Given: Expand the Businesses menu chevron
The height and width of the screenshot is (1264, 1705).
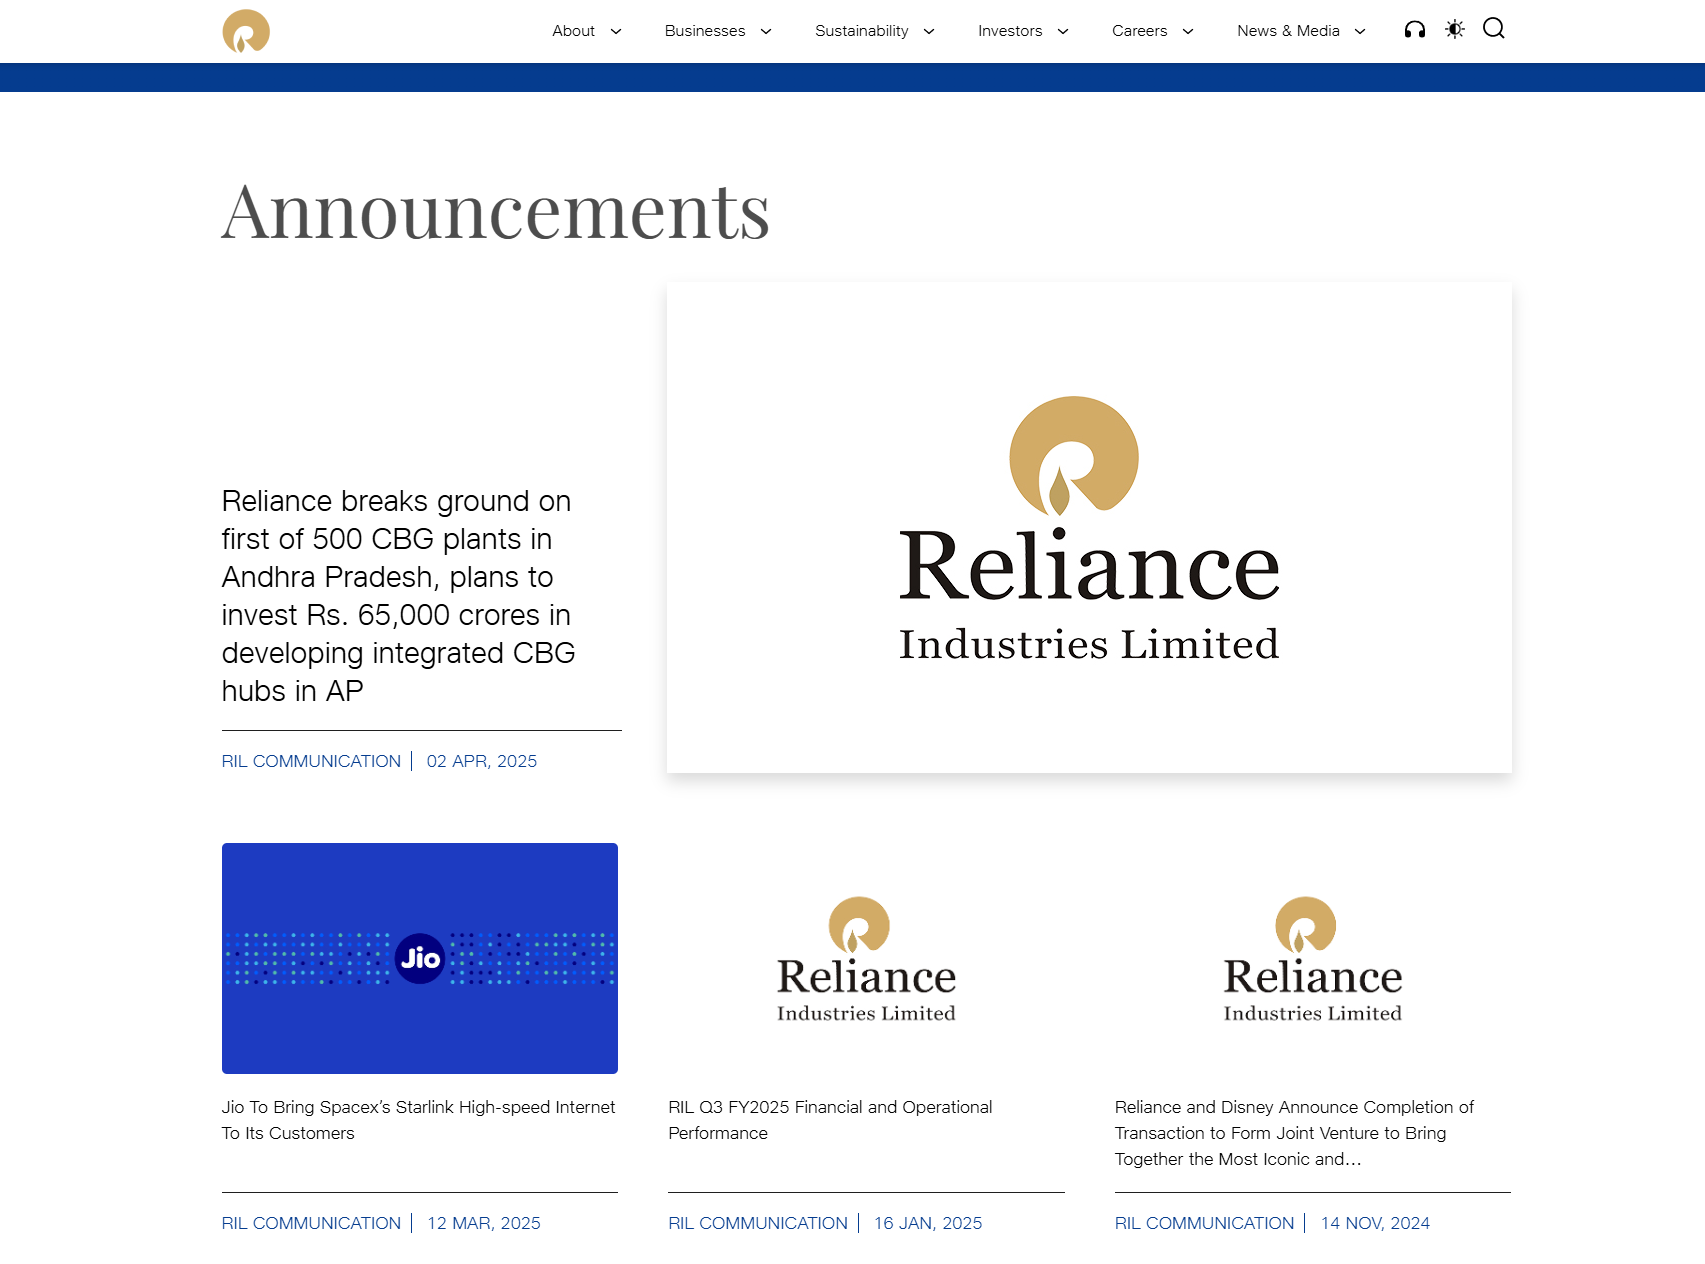Looking at the screenshot, I should (x=766, y=32).
